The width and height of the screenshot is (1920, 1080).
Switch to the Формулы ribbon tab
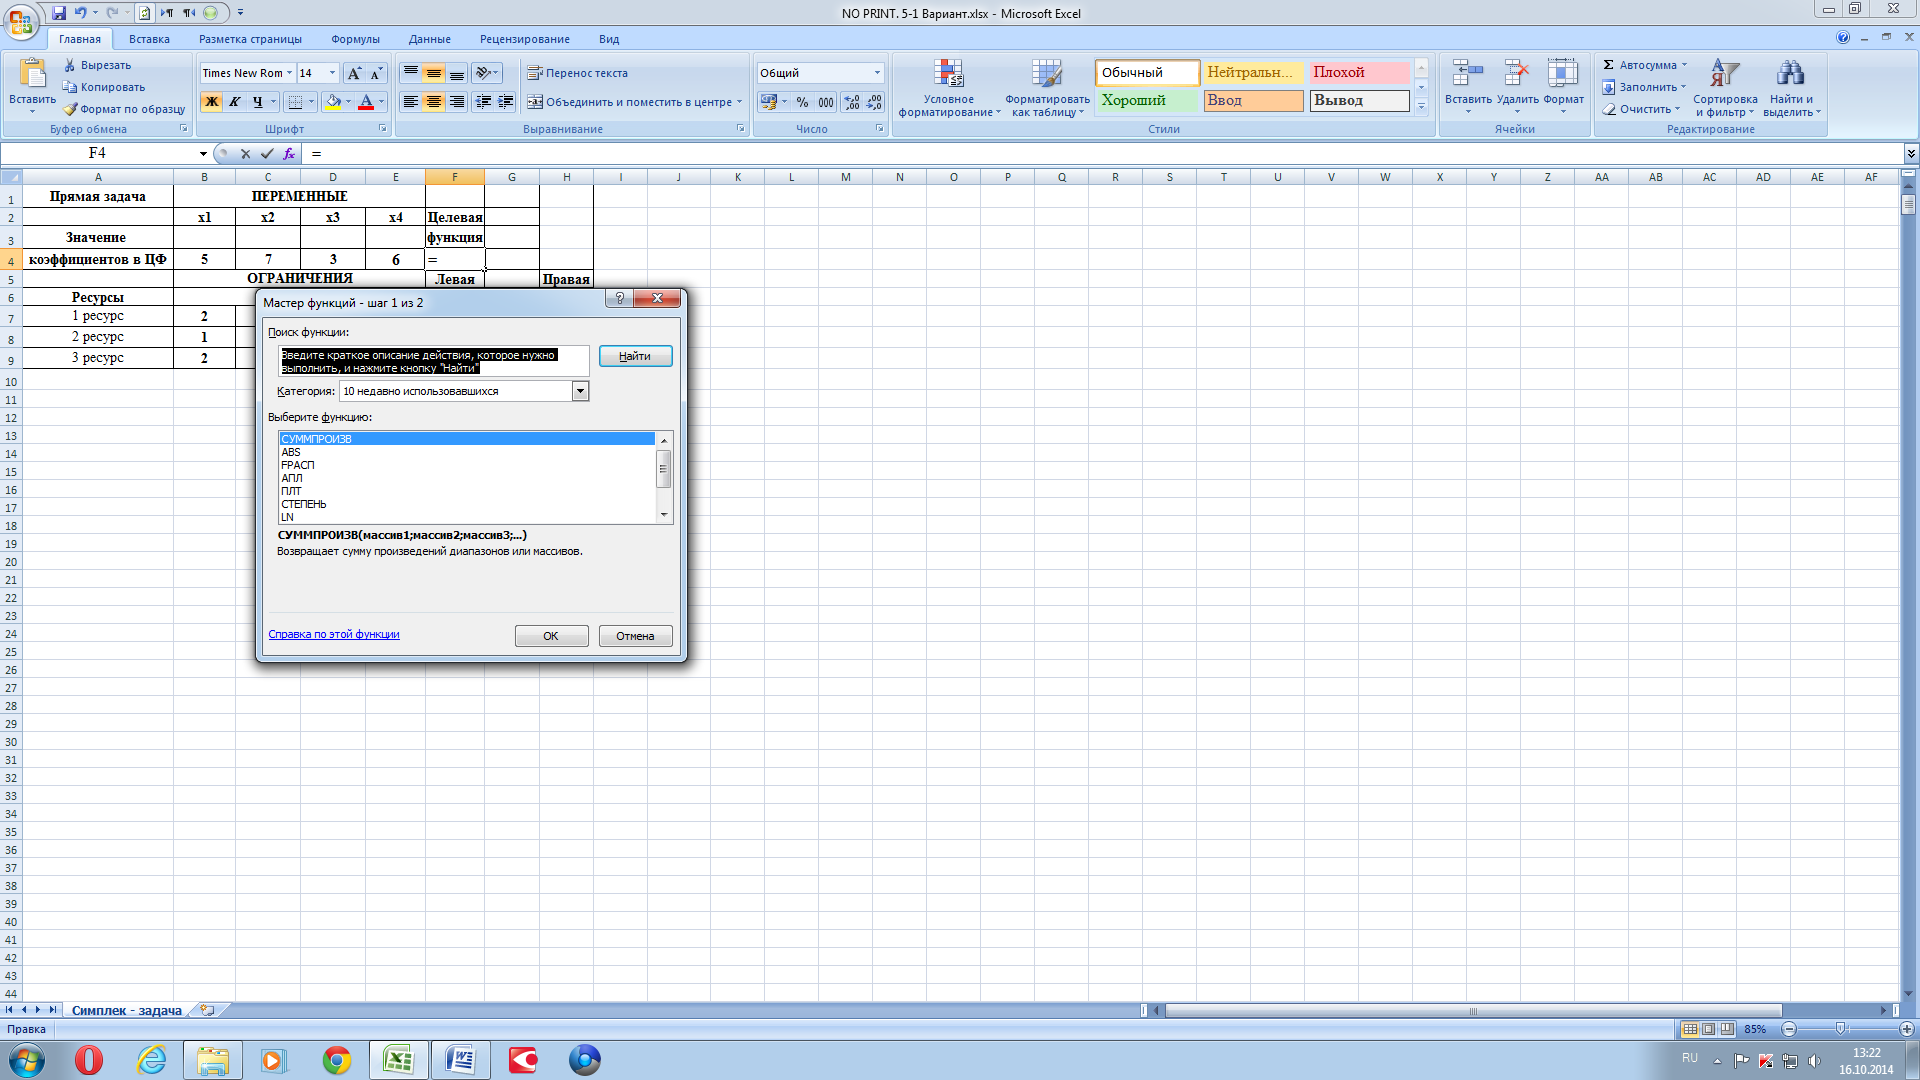pyautogui.click(x=355, y=39)
